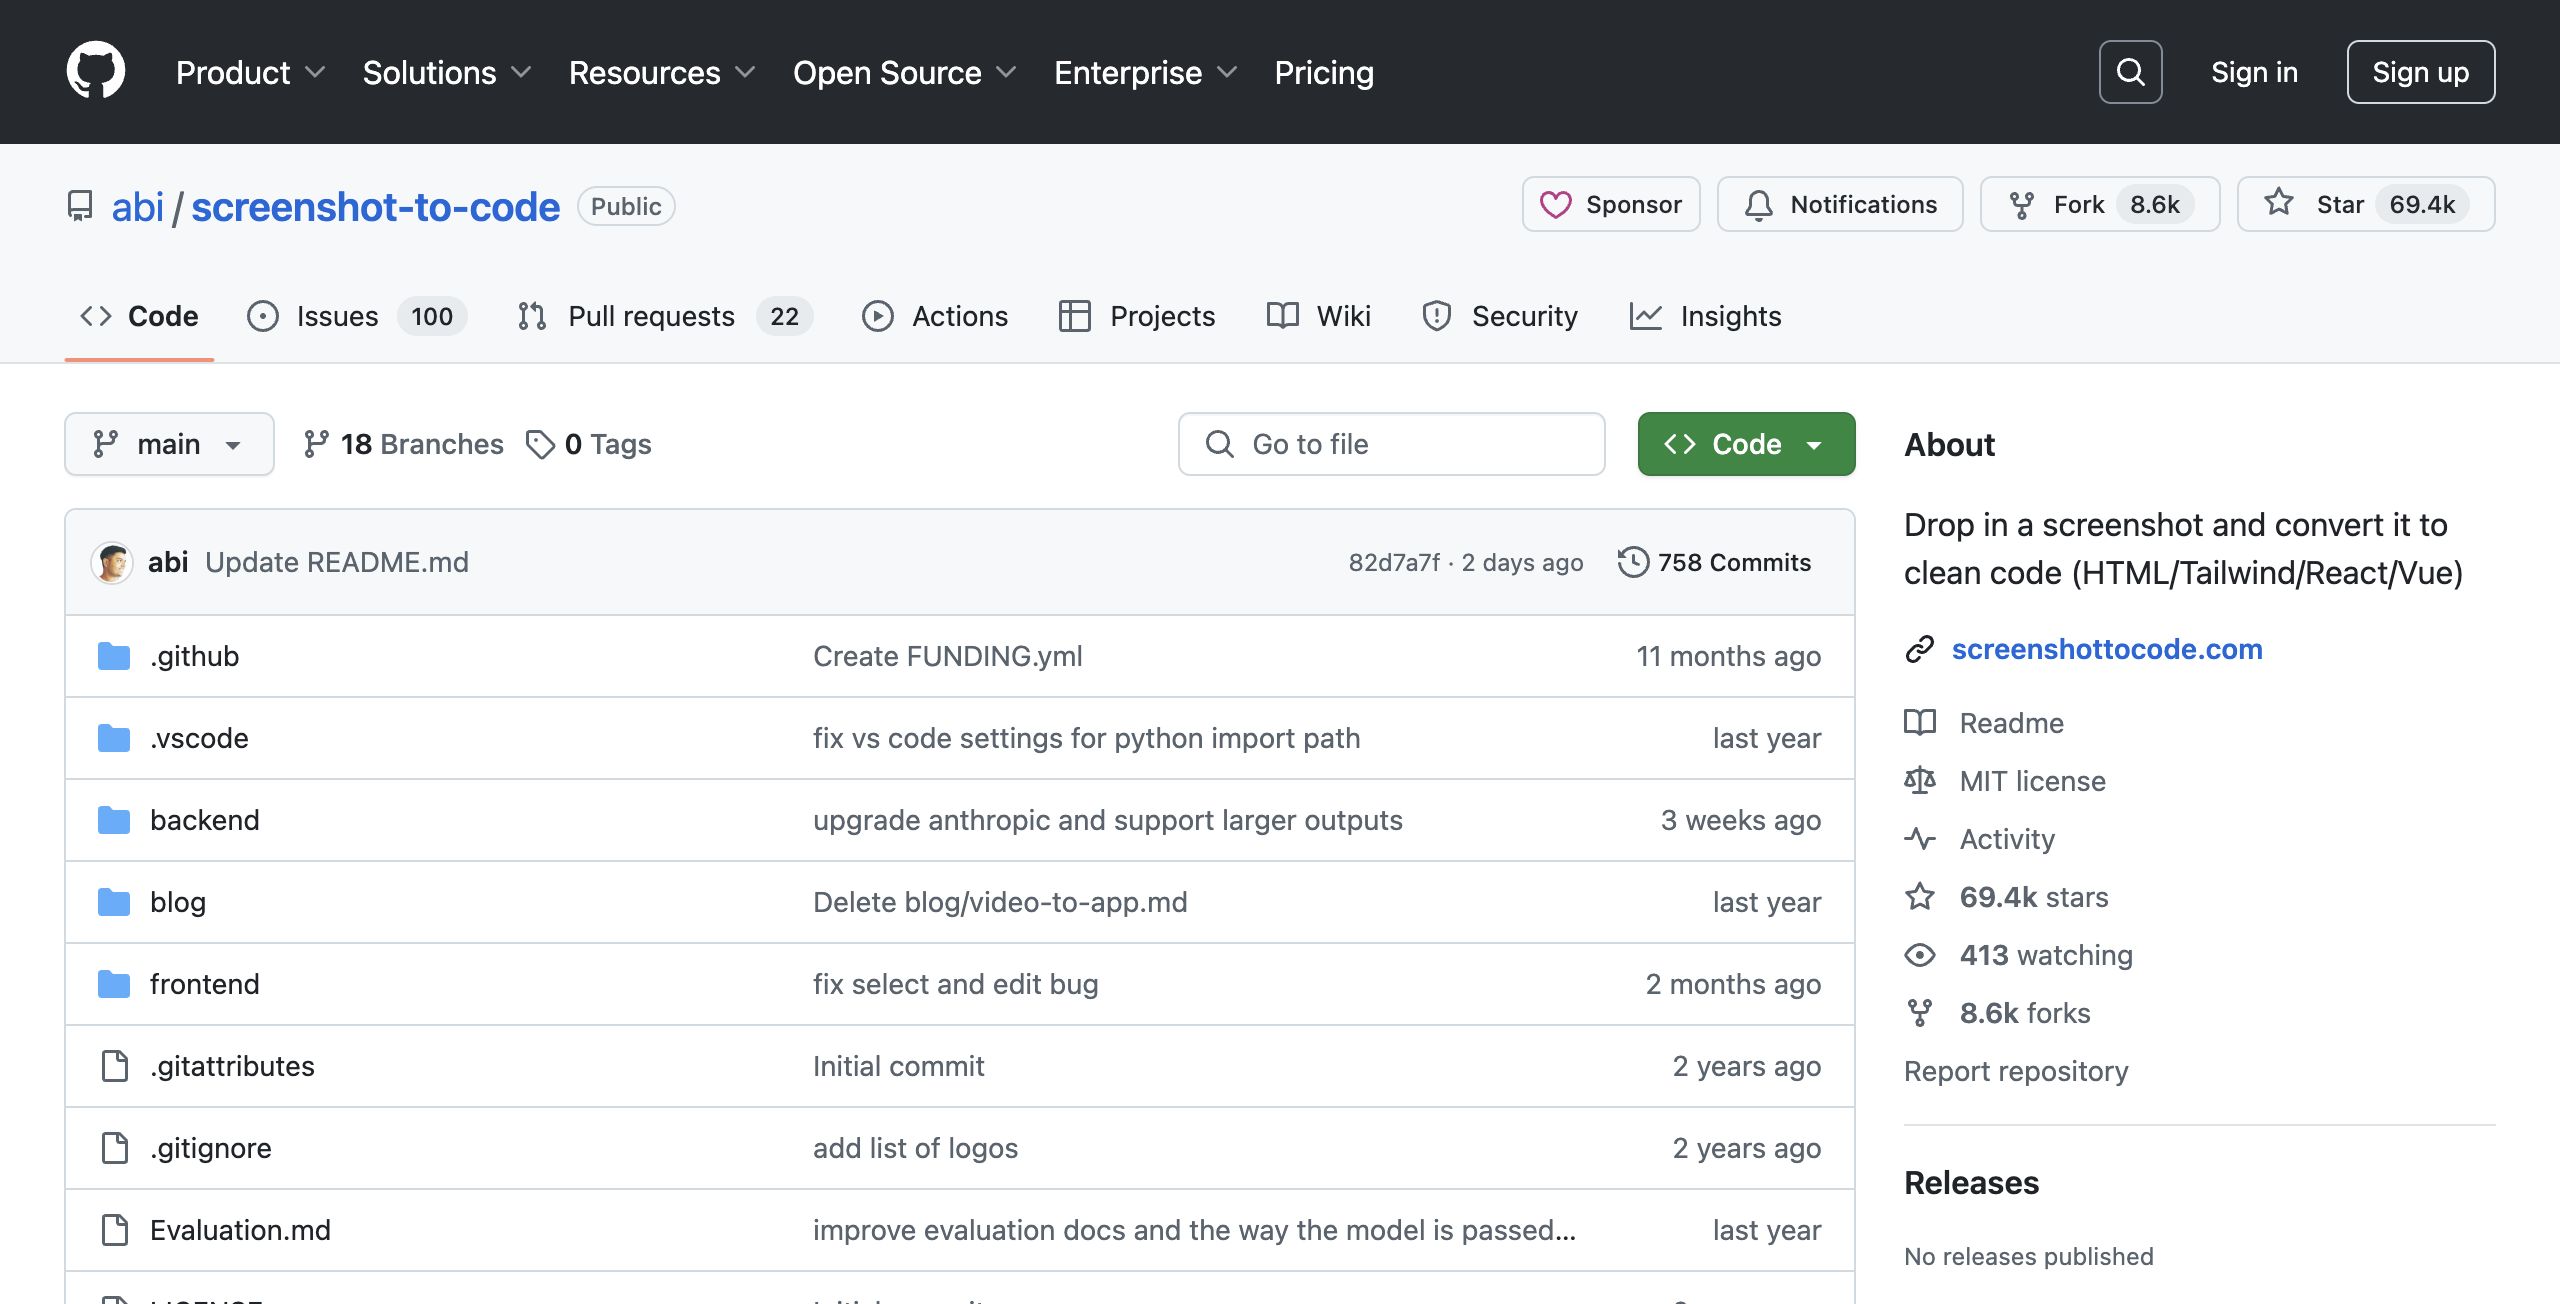The width and height of the screenshot is (2560, 1304).
Task: Open the Projects tab
Action: 1137,316
